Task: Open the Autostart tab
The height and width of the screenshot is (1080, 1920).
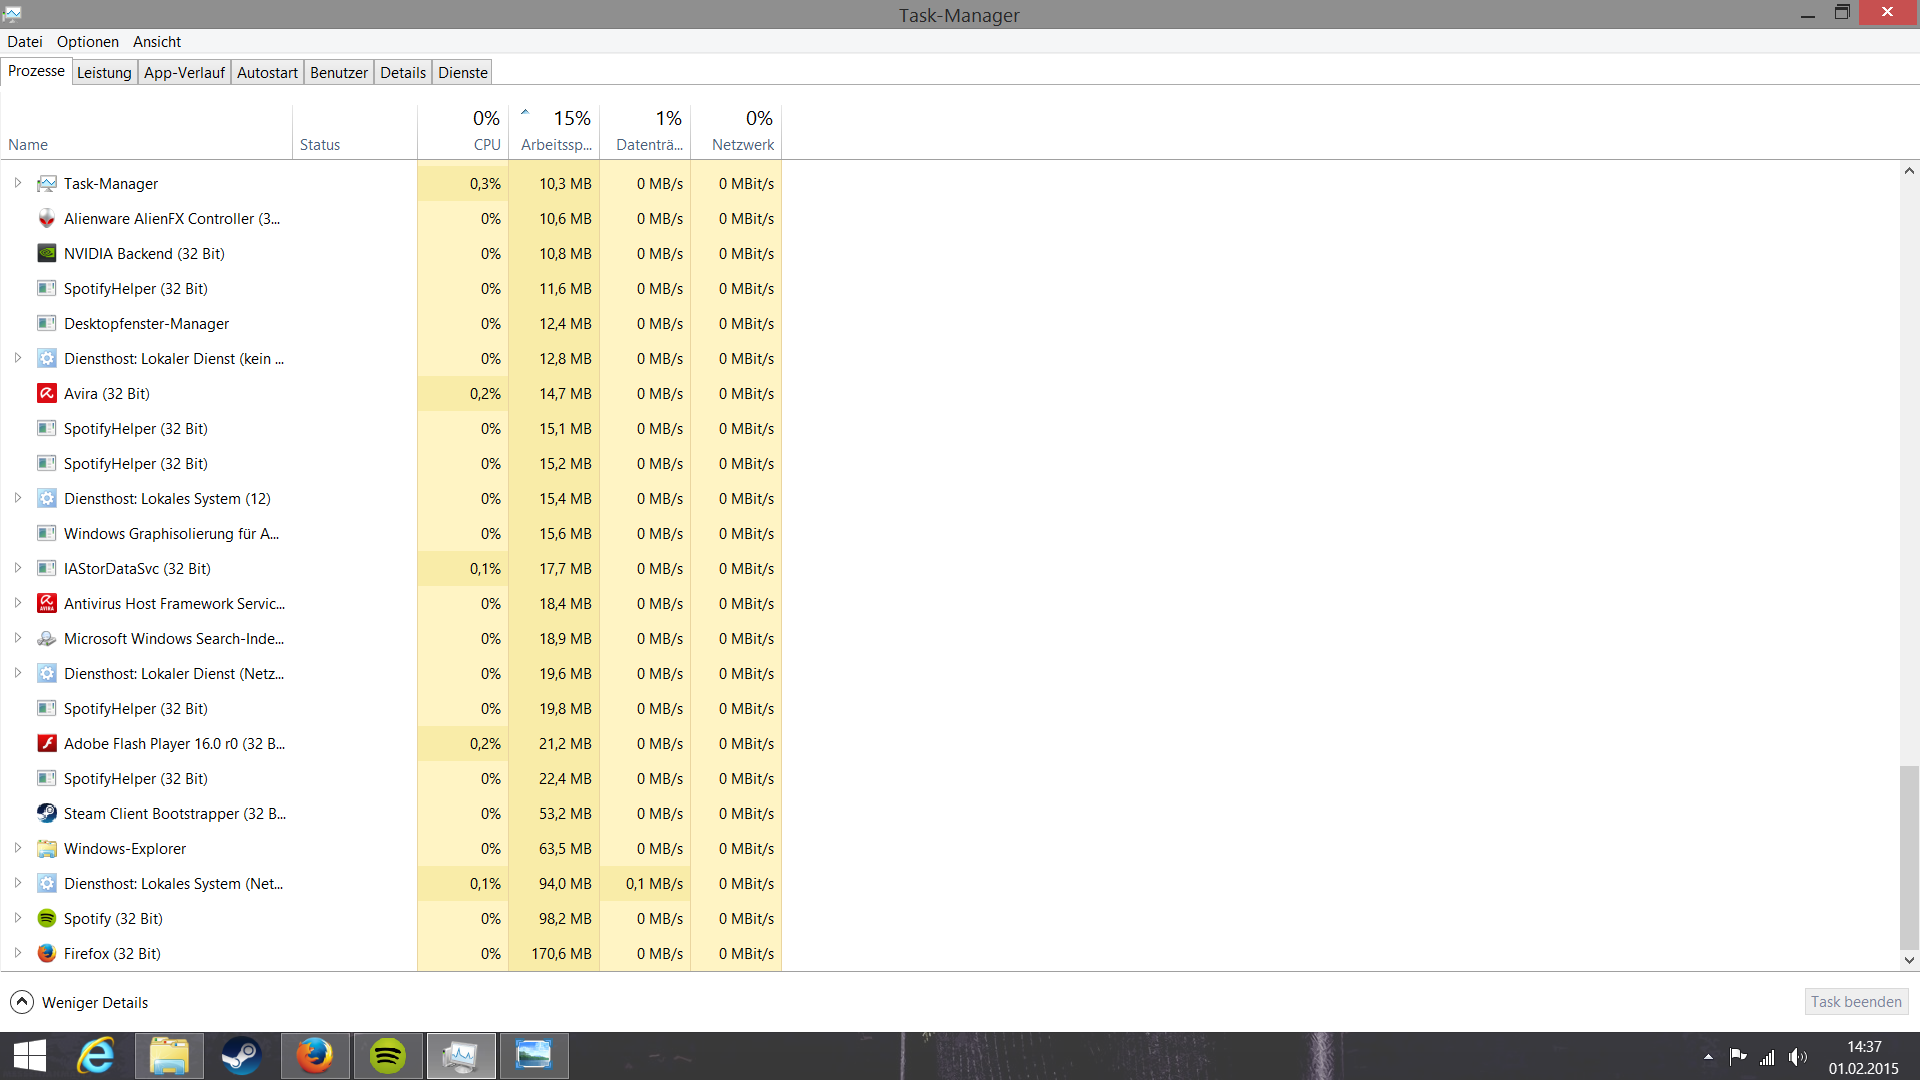Action: pos(267,72)
